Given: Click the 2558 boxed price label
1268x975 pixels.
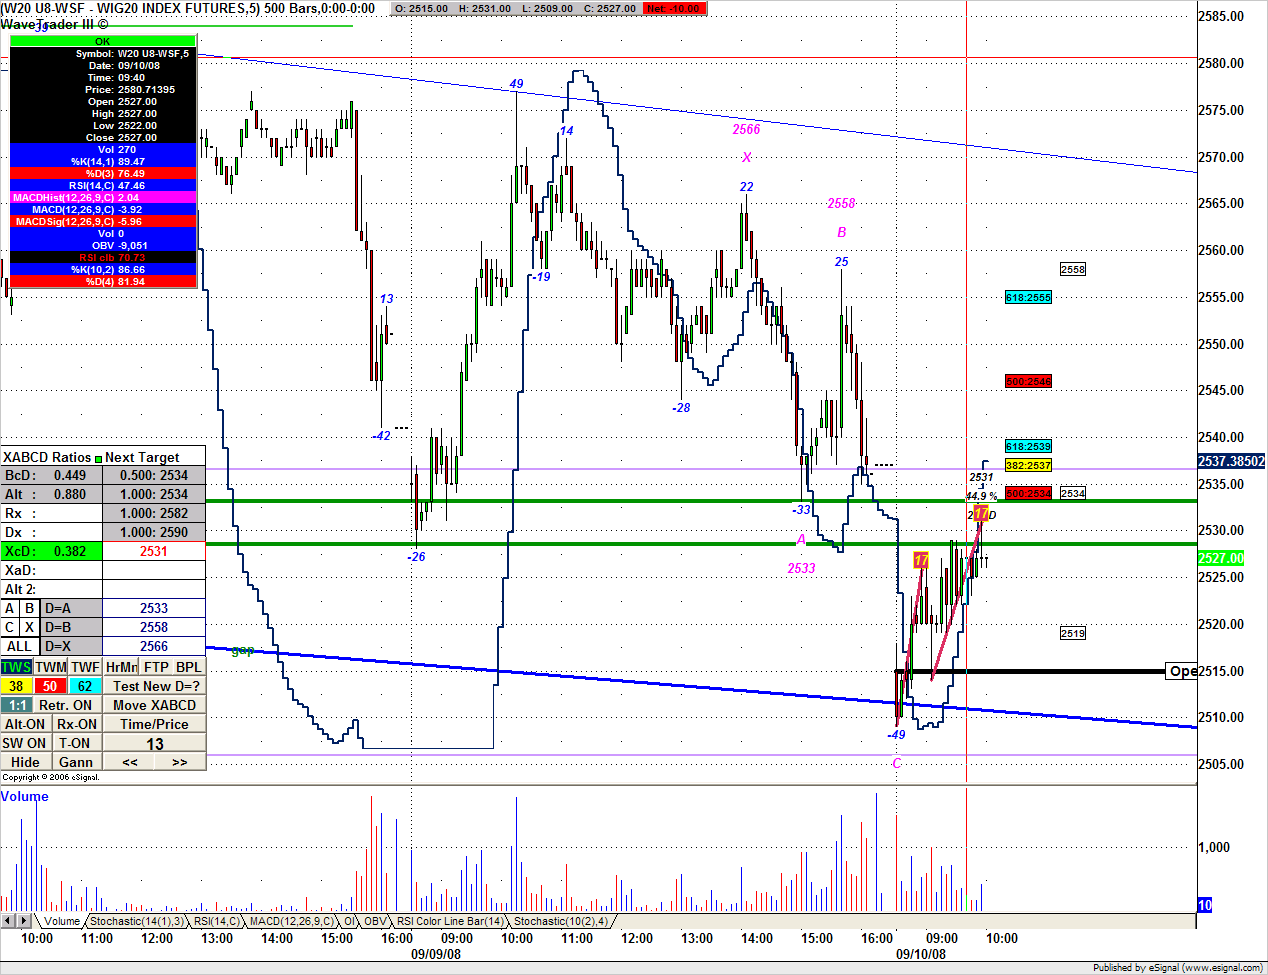Looking at the screenshot, I should pyautogui.click(x=1073, y=269).
